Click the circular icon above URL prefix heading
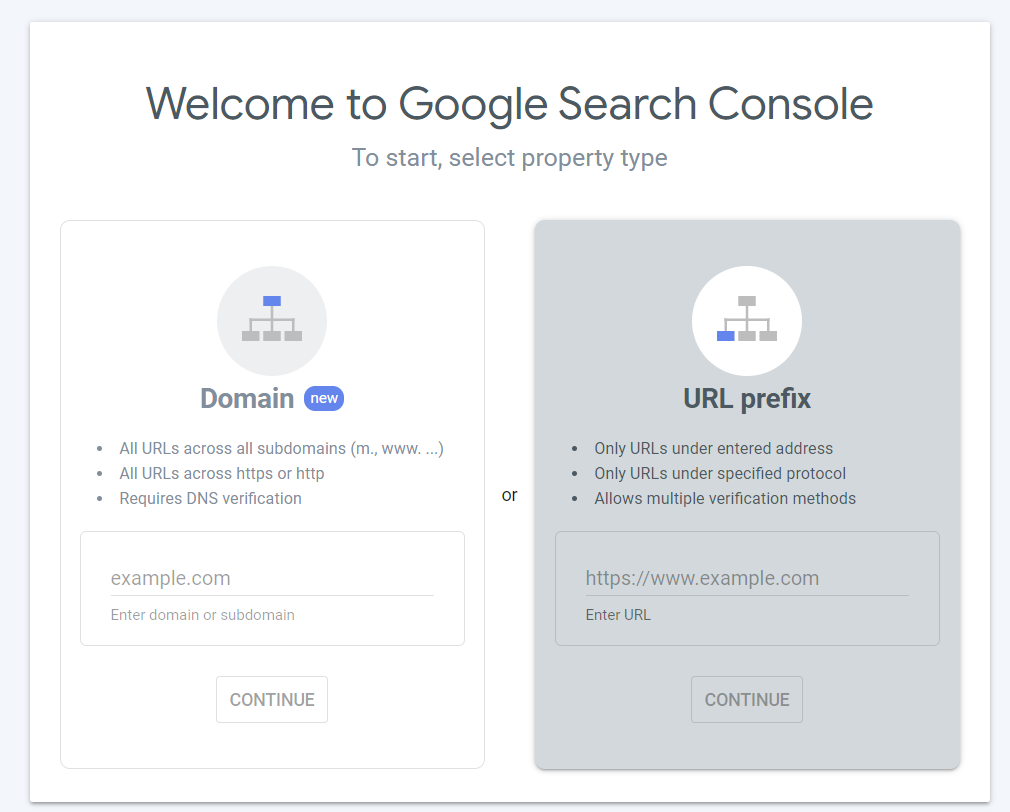1010x812 pixels. (747, 320)
